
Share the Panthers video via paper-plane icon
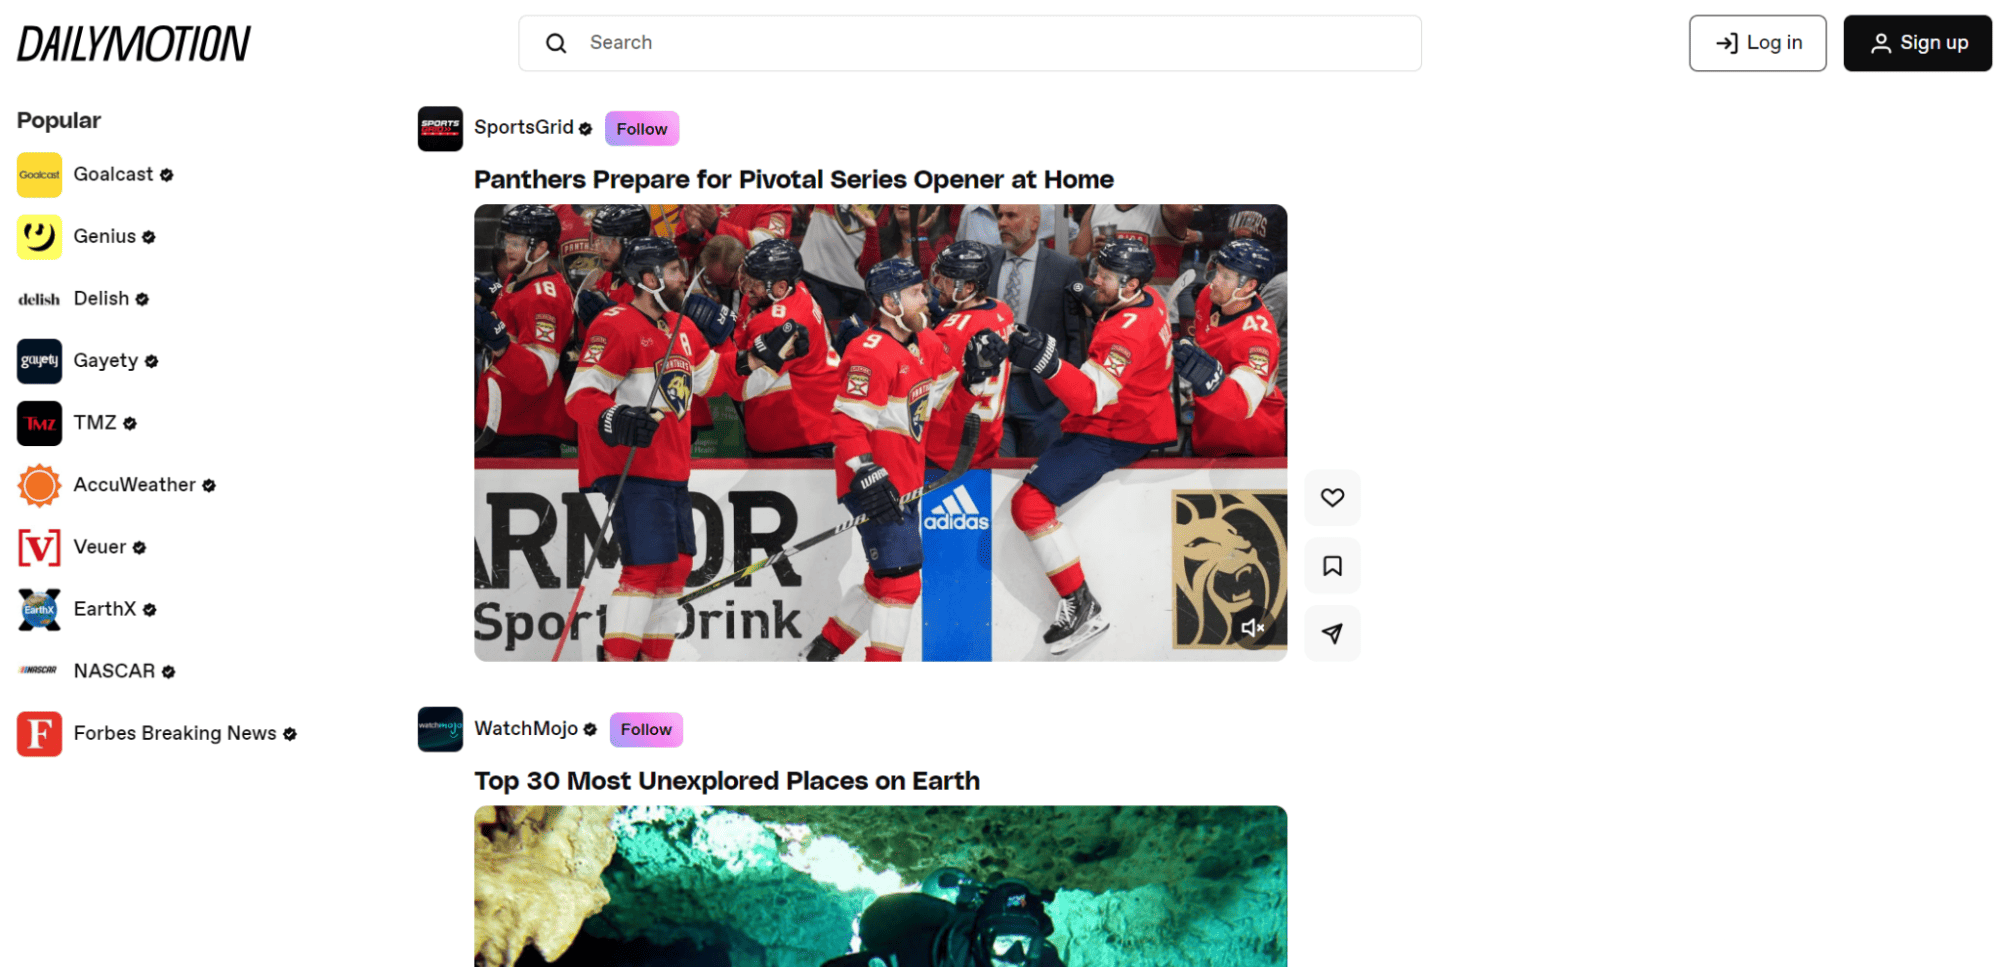(x=1332, y=633)
